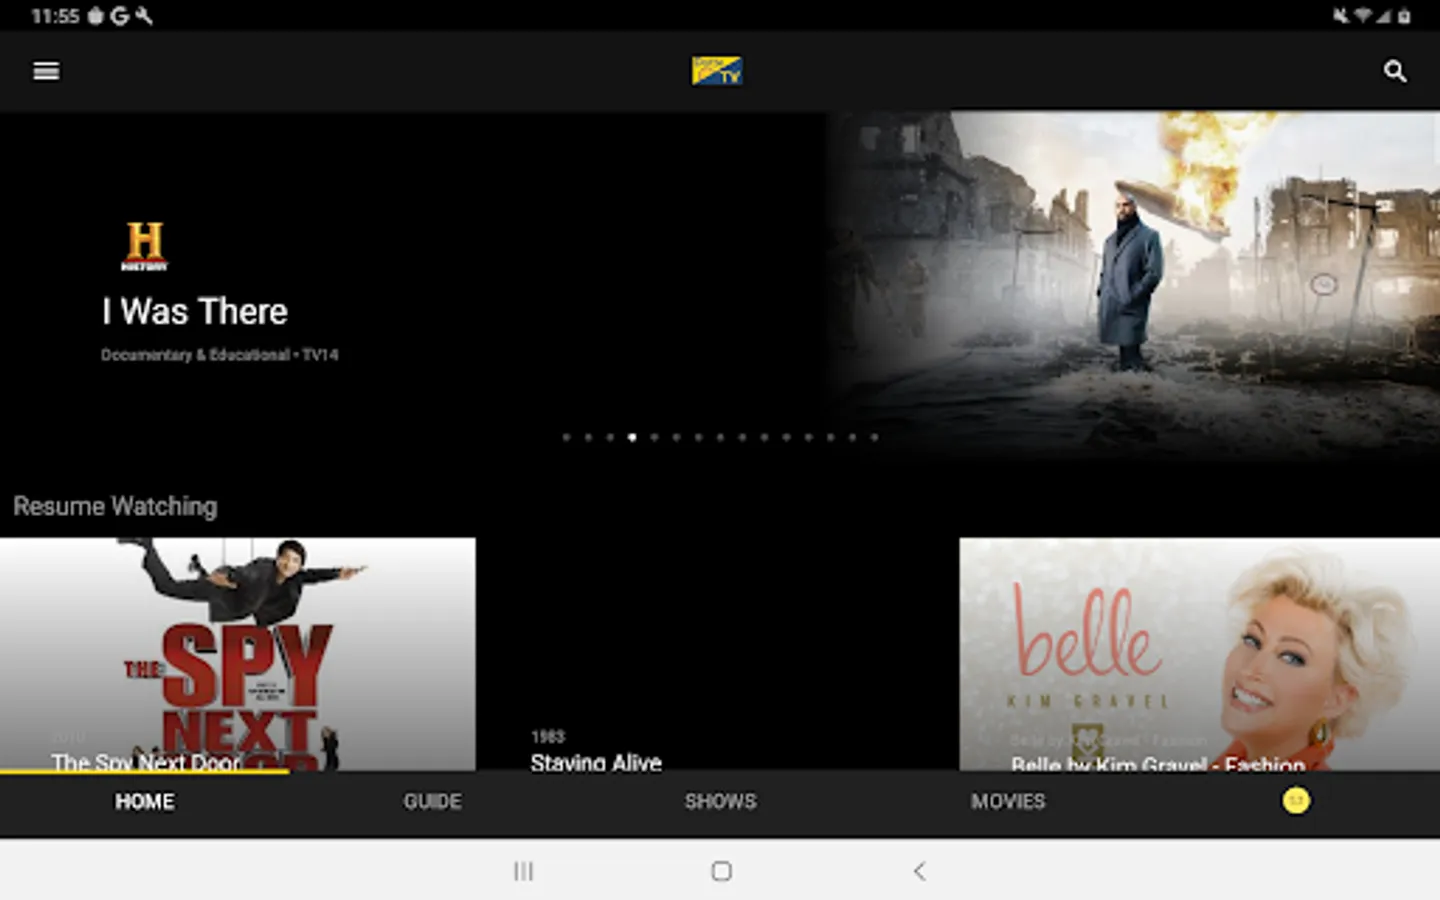Tap the Wi-Fi icon in the status bar
This screenshot has width=1440, height=900.
(x=1363, y=16)
